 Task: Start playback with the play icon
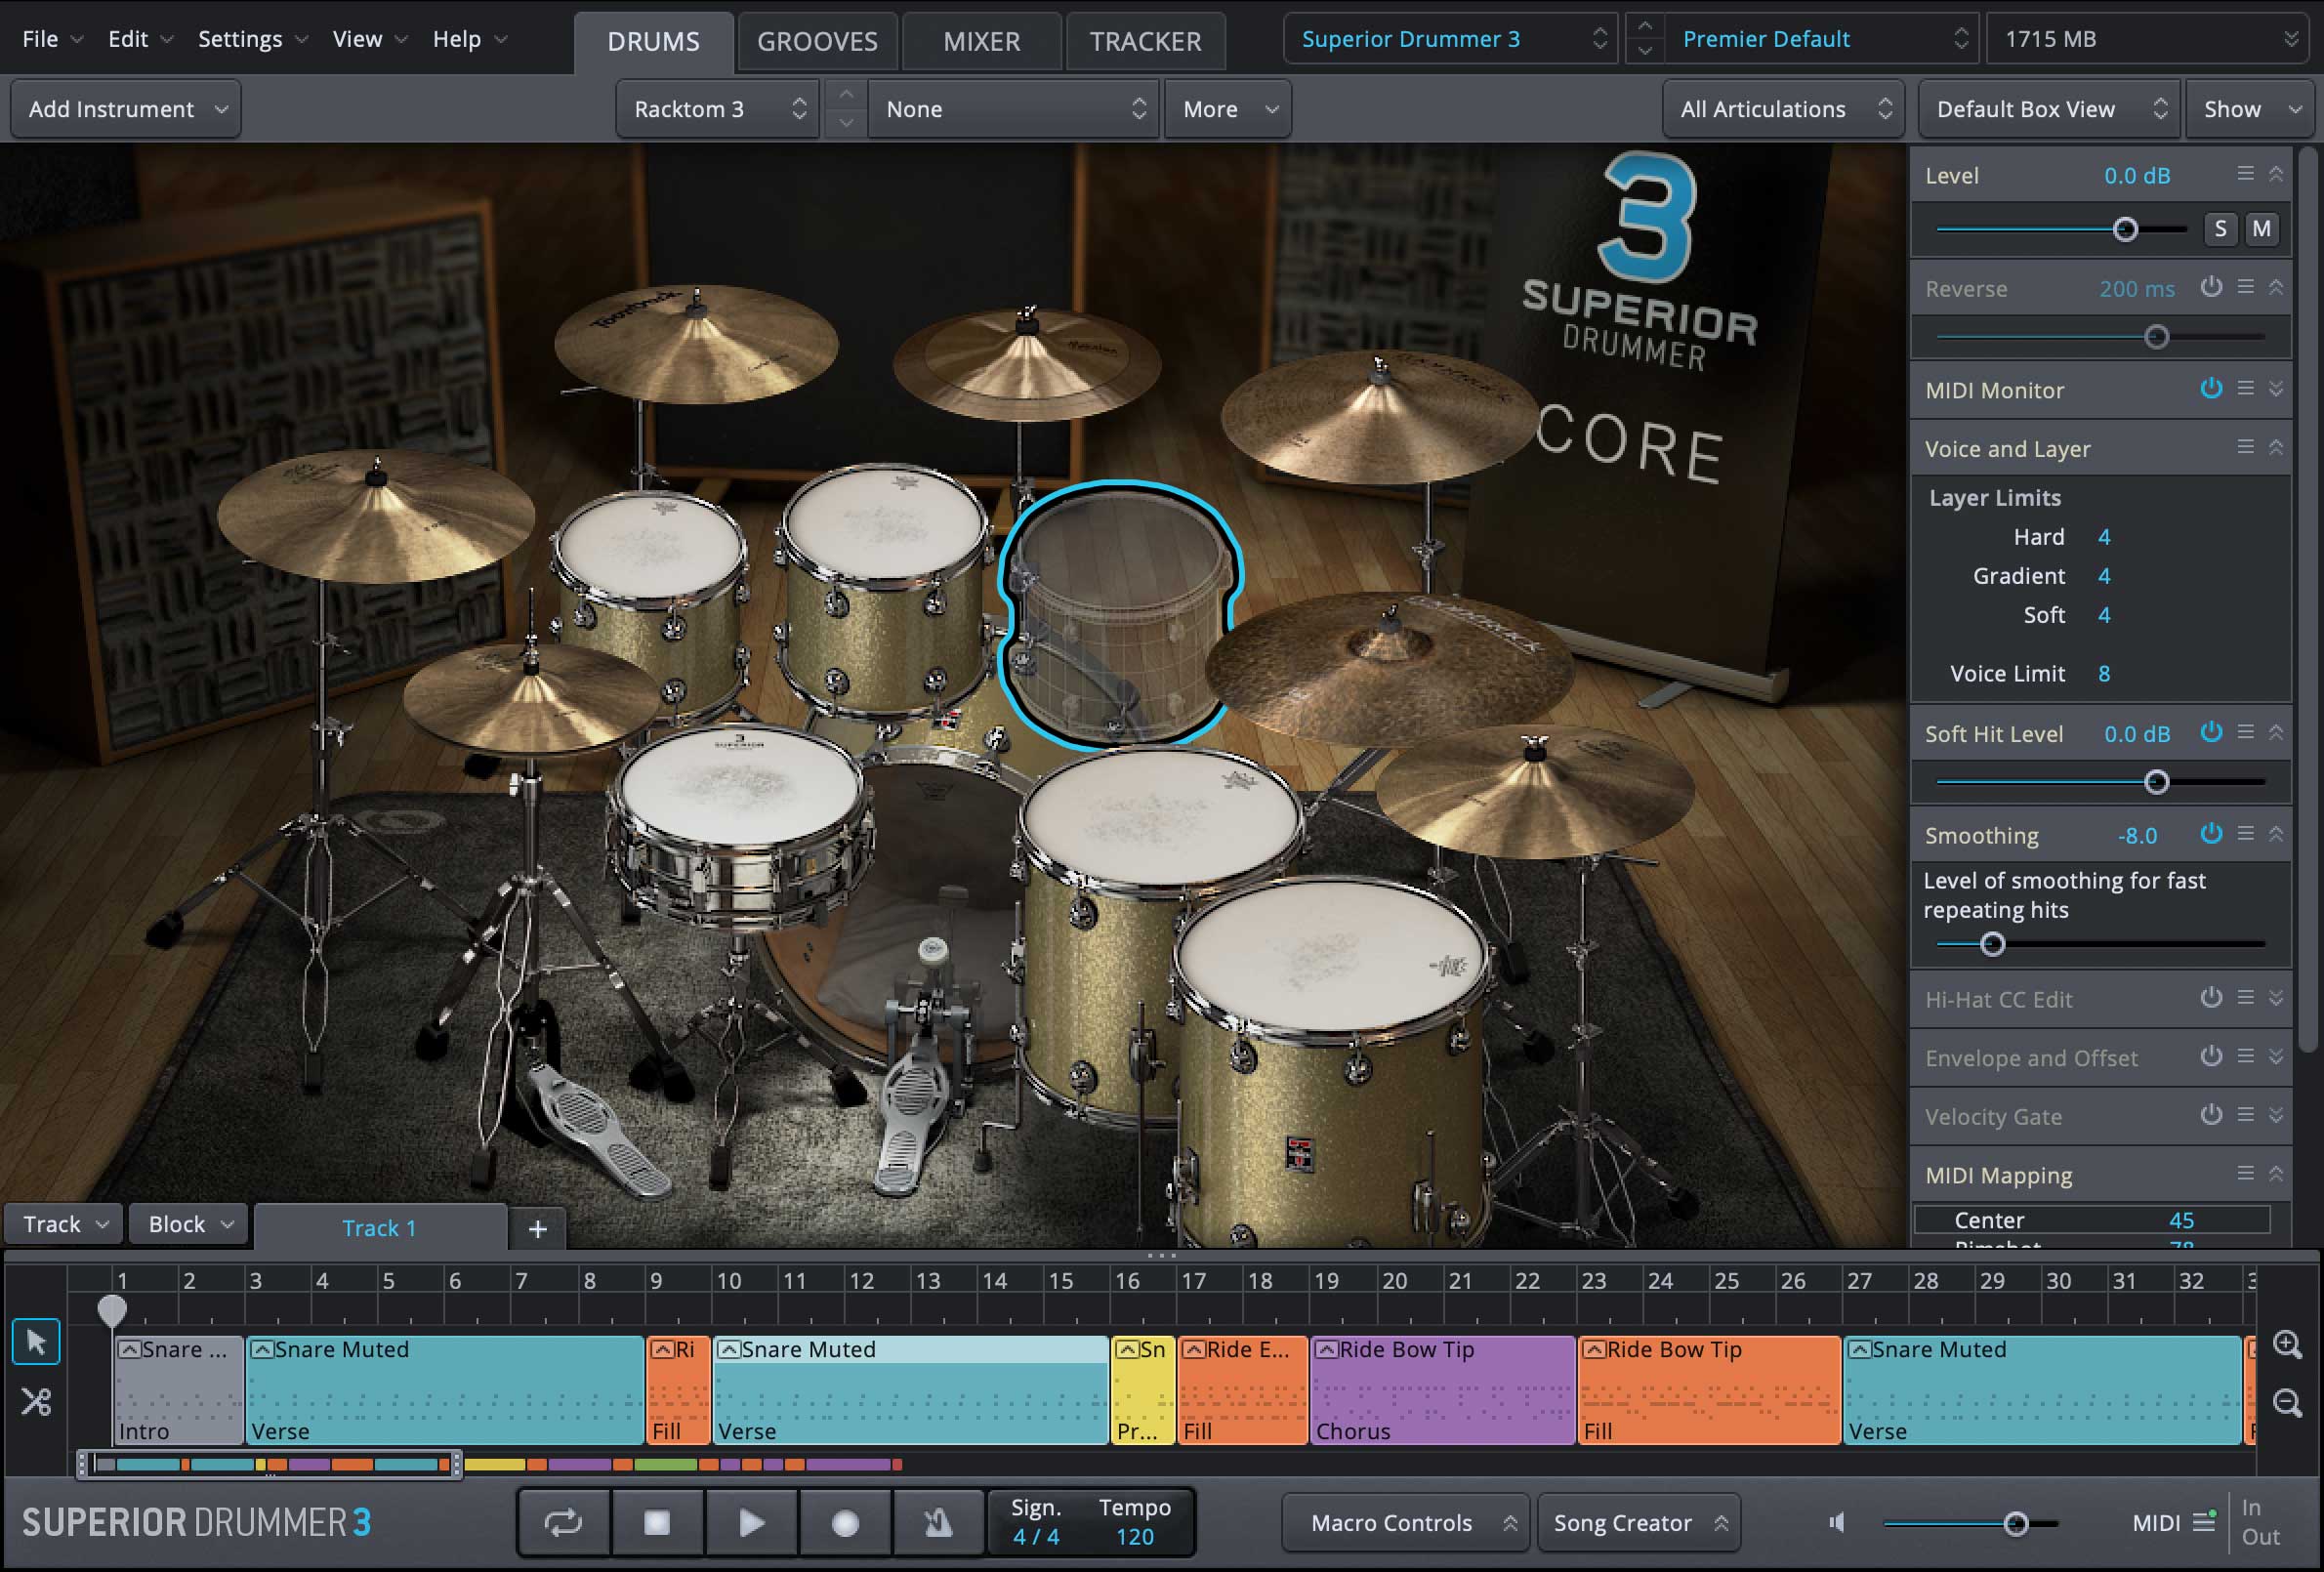(x=751, y=1522)
